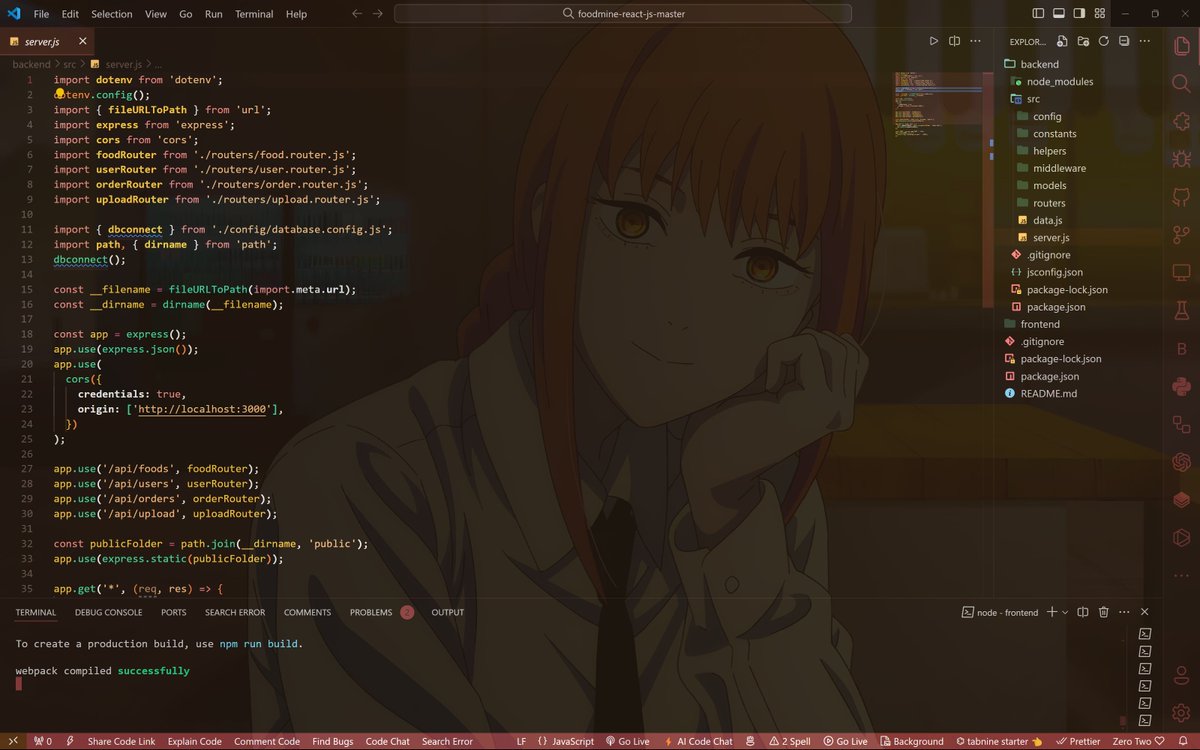Expand the config folder

click(1047, 116)
